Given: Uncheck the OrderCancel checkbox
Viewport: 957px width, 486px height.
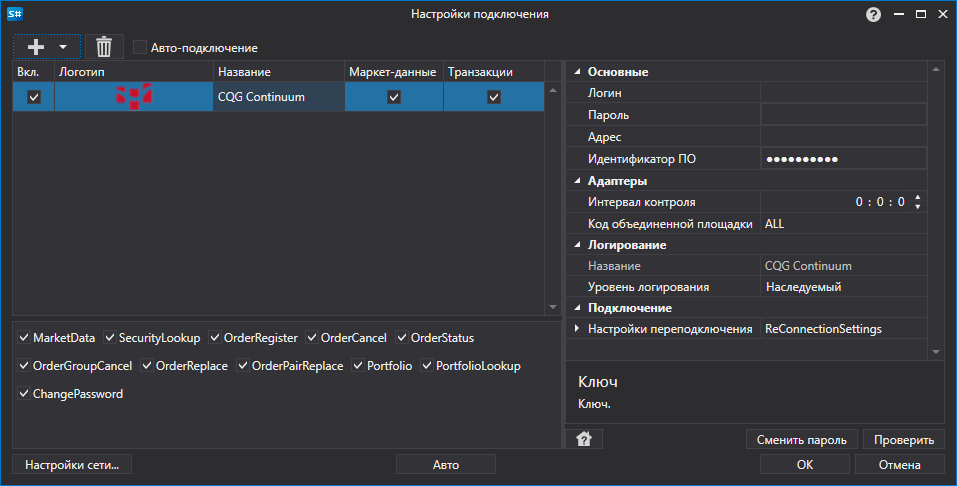Looking at the screenshot, I should pyautogui.click(x=312, y=338).
